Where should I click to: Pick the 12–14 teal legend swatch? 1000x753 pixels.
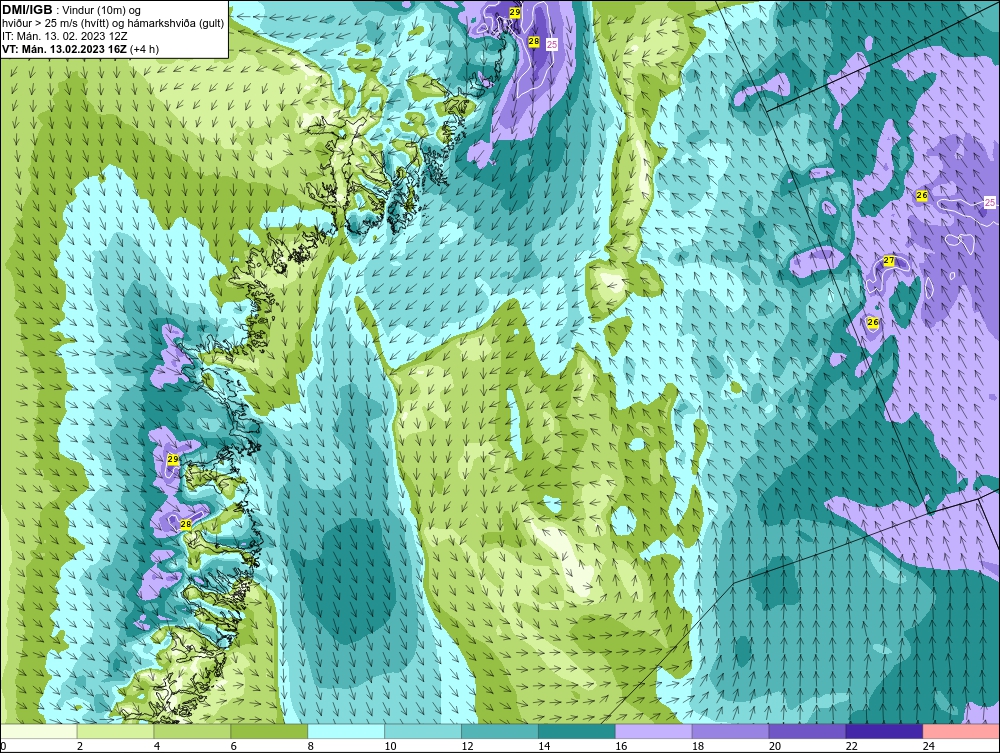pyautogui.click(x=499, y=731)
